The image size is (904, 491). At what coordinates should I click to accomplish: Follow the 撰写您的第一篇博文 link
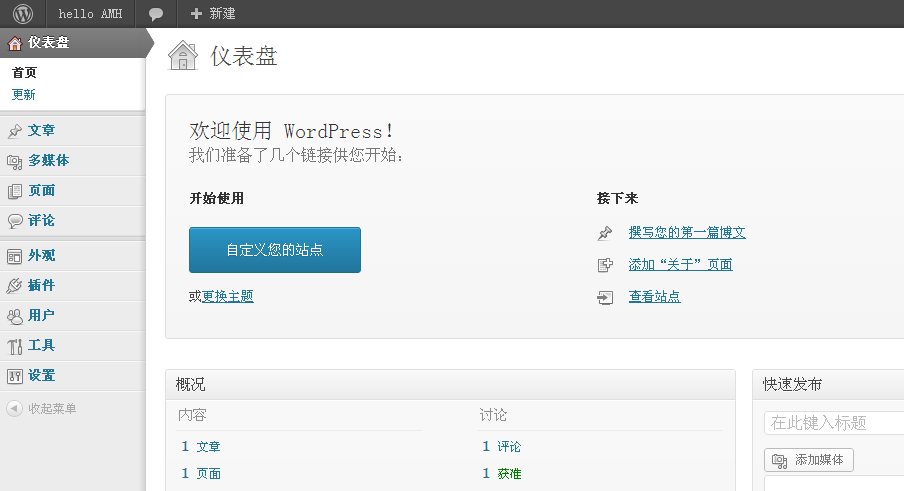click(x=687, y=233)
